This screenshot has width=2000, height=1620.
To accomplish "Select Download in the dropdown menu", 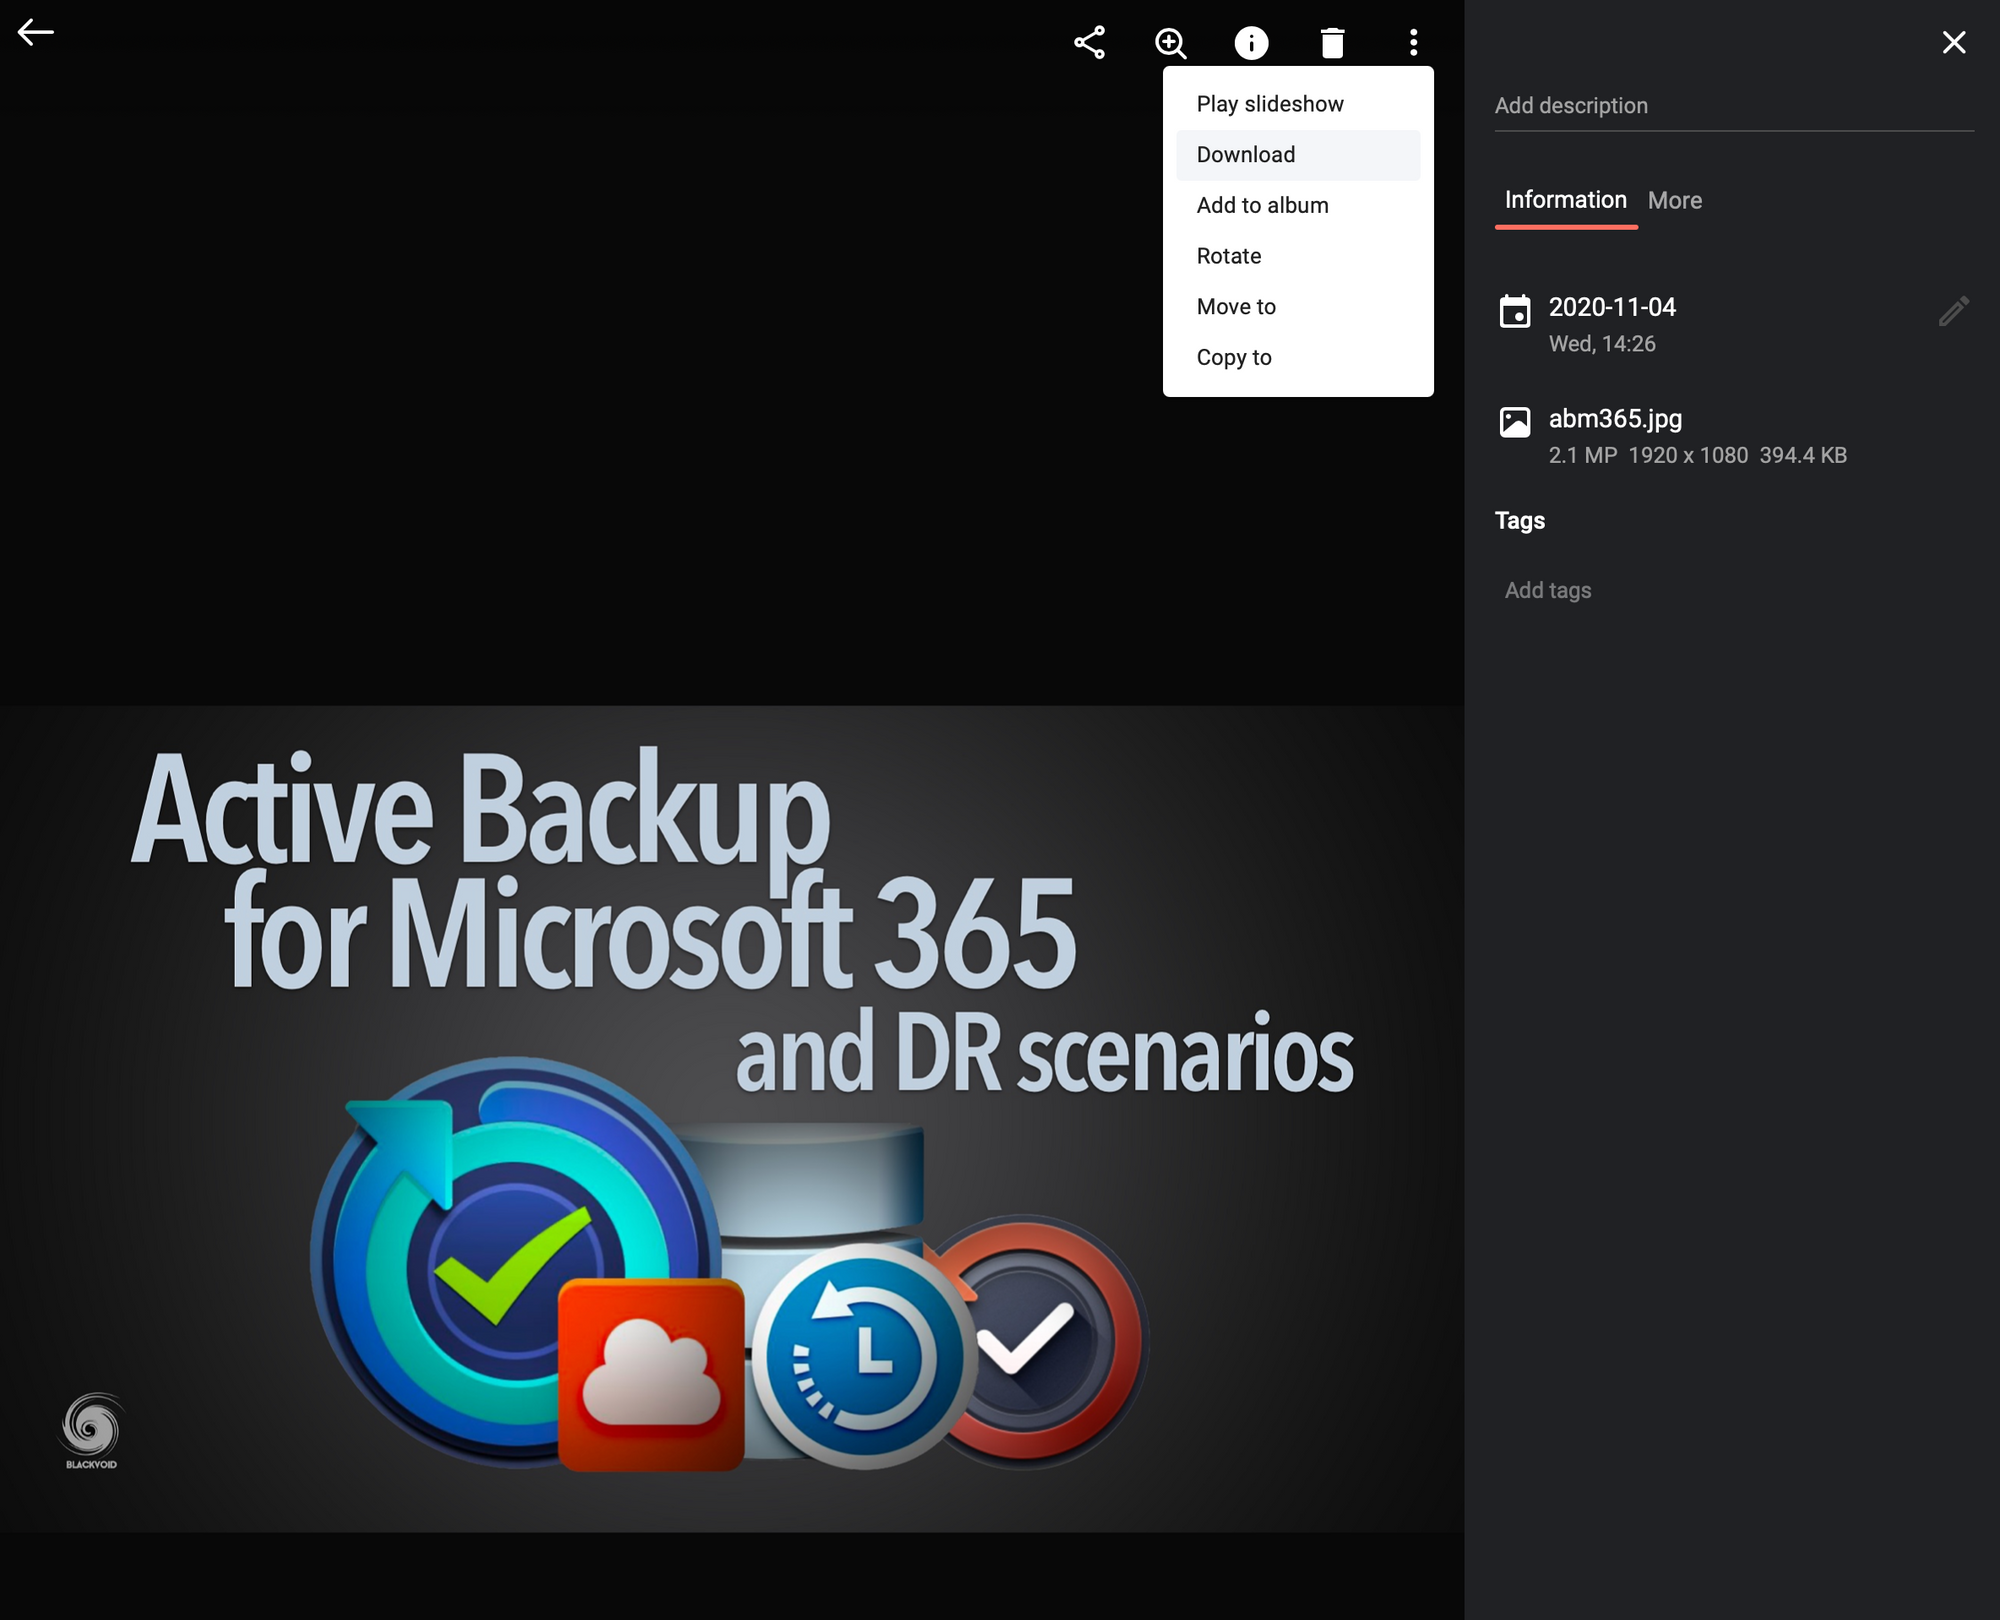I will pos(1298,155).
